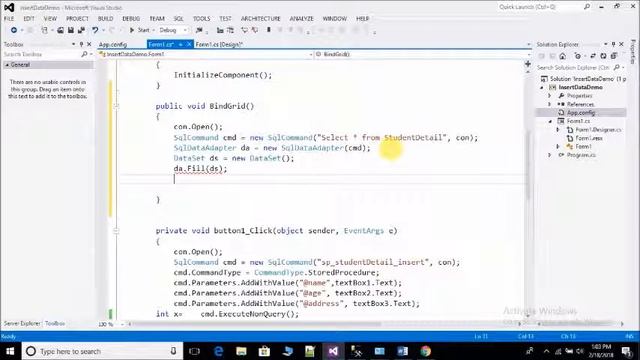The width and height of the screenshot is (640, 360).
Task: Click the Open File toolbar icon
Action: 60,30
